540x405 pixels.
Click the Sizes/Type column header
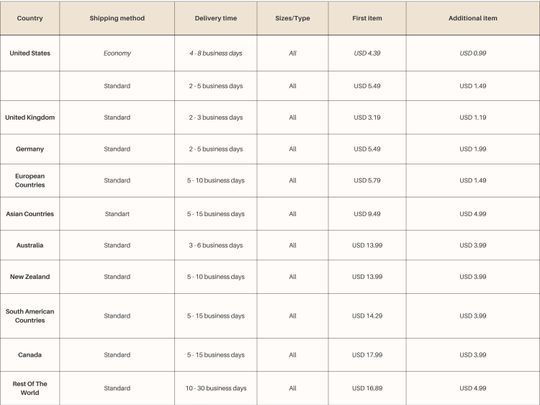(292, 18)
